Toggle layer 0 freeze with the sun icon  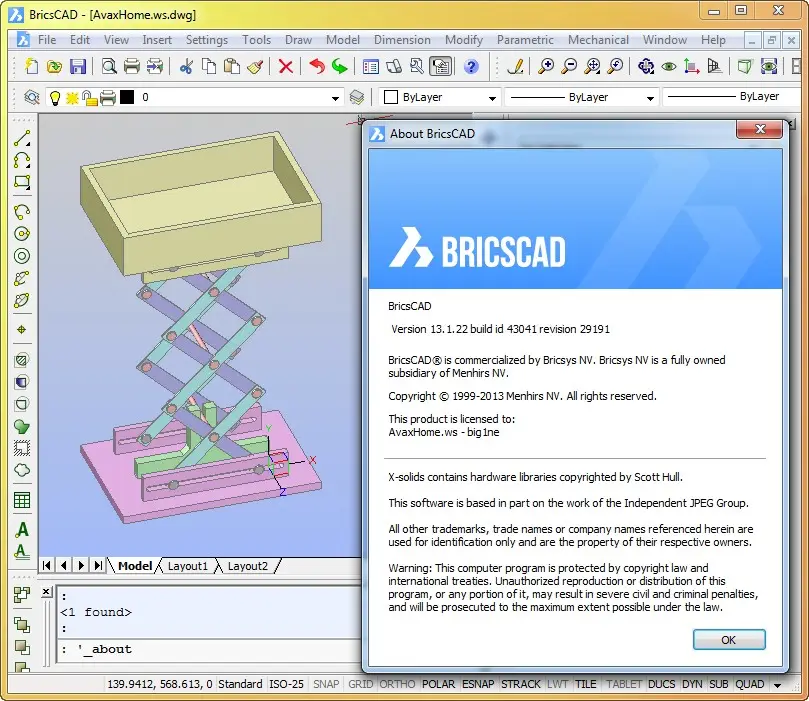(x=72, y=97)
